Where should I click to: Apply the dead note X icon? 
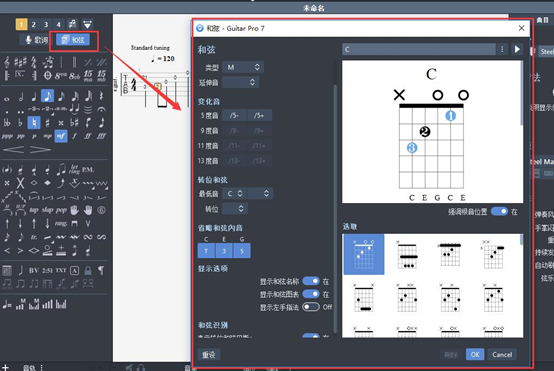[20, 183]
